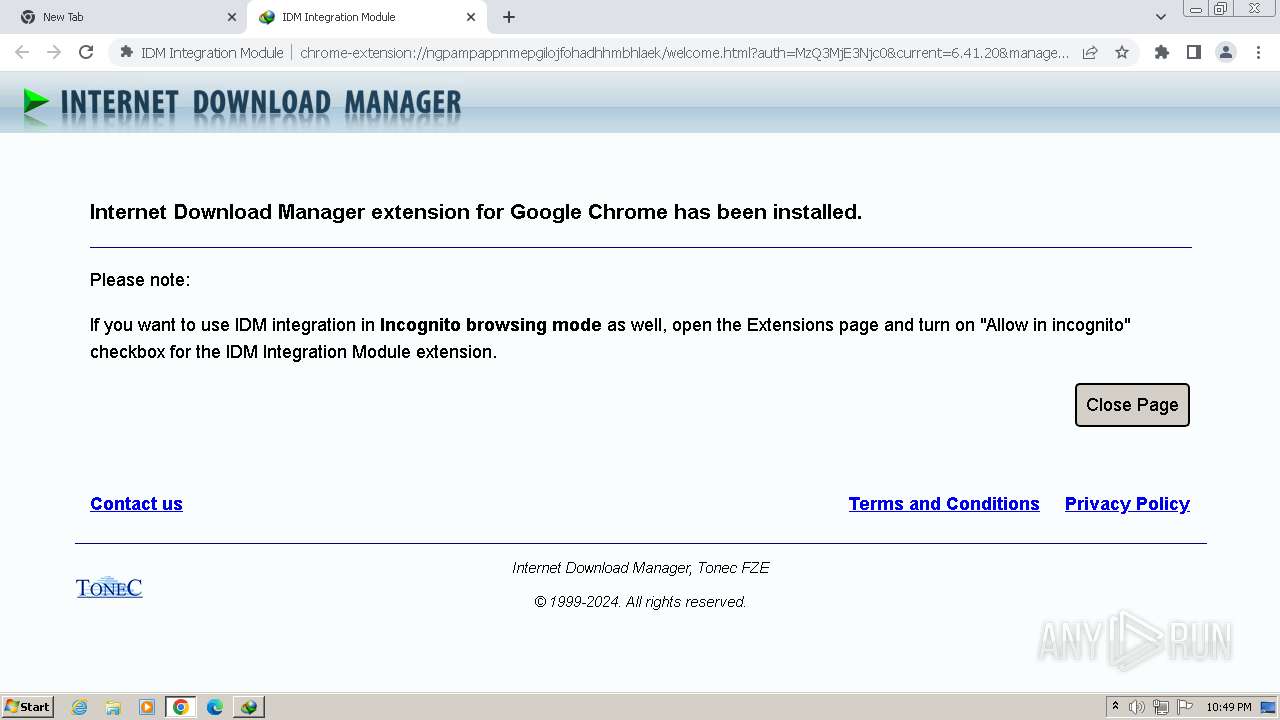The width and height of the screenshot is (1280, 720).
Task: Click the IDM favicon on the active tab
Action: 267,17
